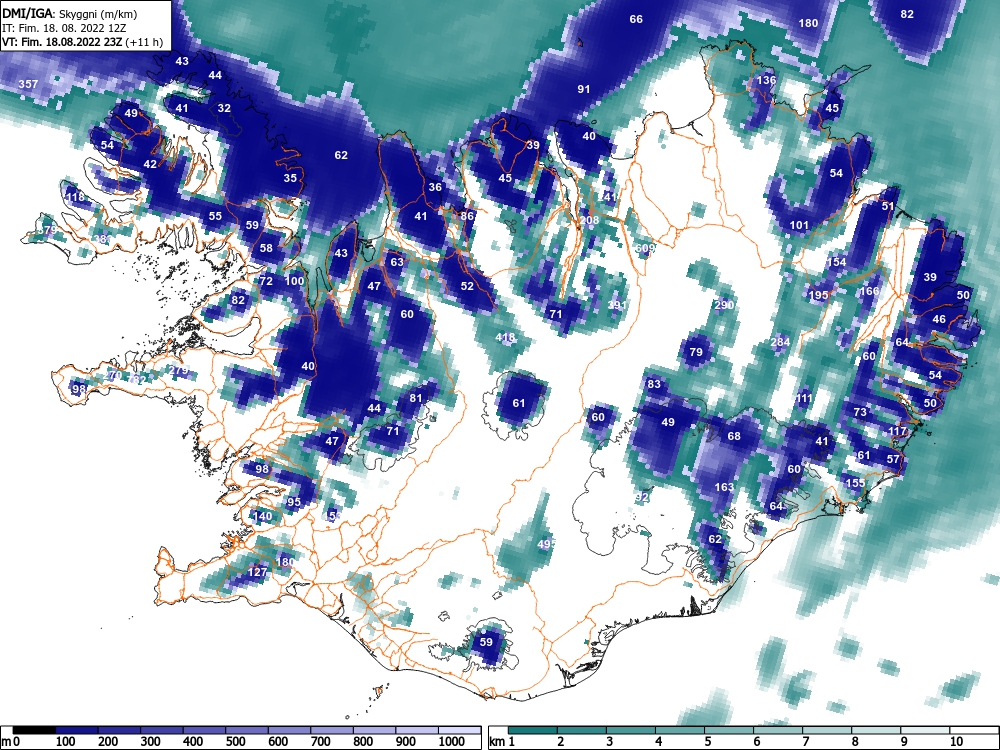Click the 'km 1' label on the kilometre legend
The width and height of the screenshot is (1000, 750).
[x=503, y=742]
